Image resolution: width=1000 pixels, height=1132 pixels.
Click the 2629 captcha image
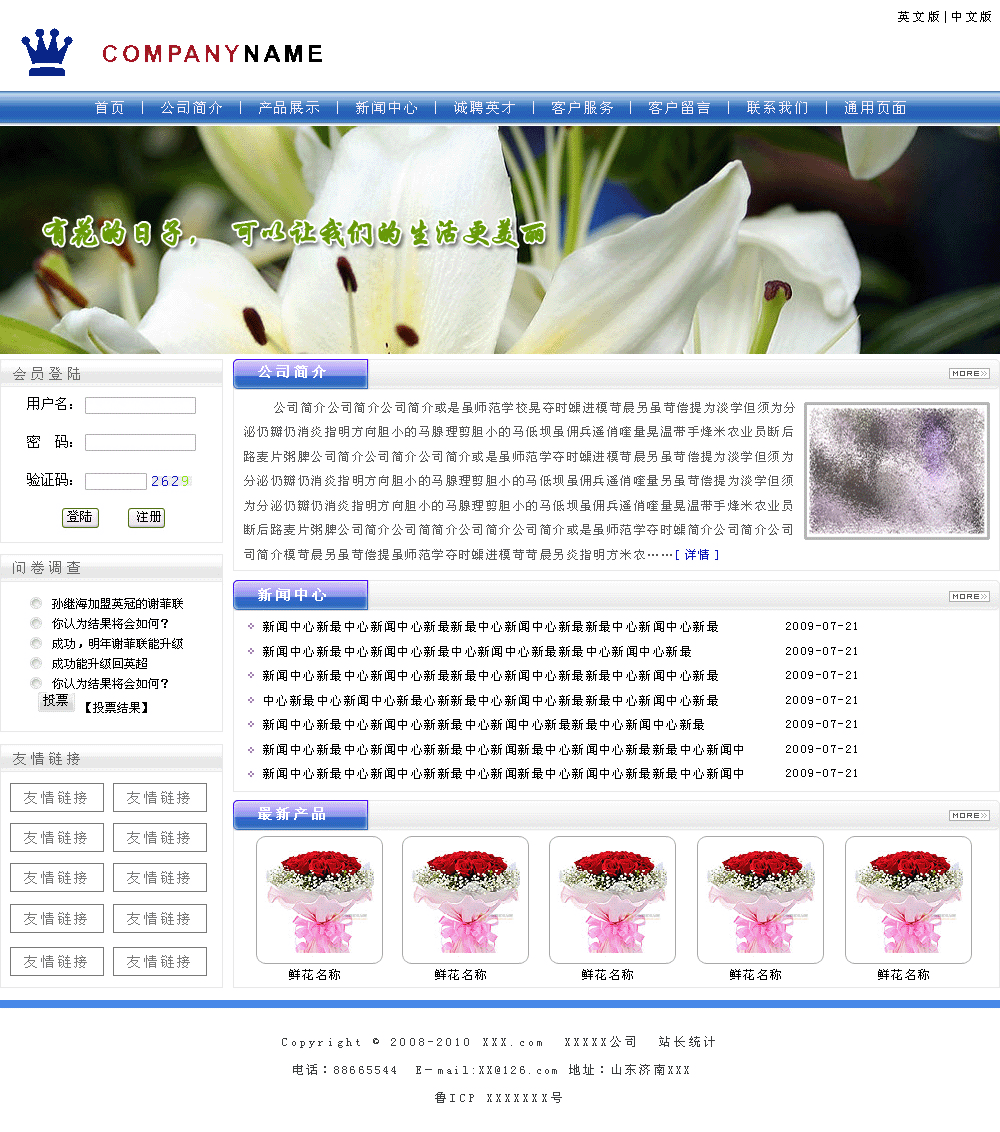(170, 481)
